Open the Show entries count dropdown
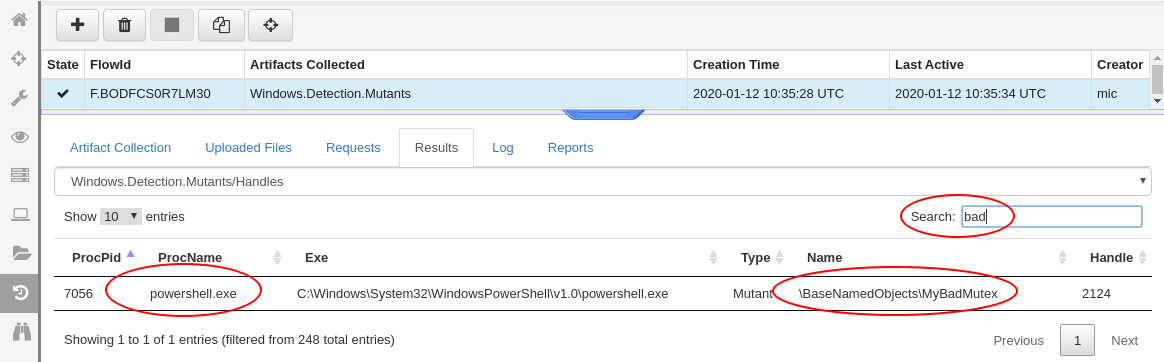 click(121, 217)
